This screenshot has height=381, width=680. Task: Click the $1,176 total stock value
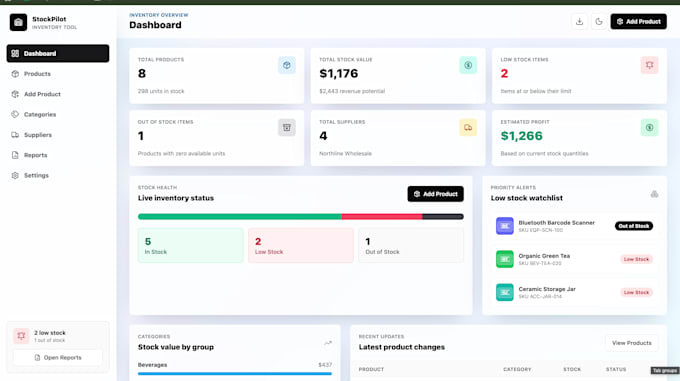pos(339,74)
